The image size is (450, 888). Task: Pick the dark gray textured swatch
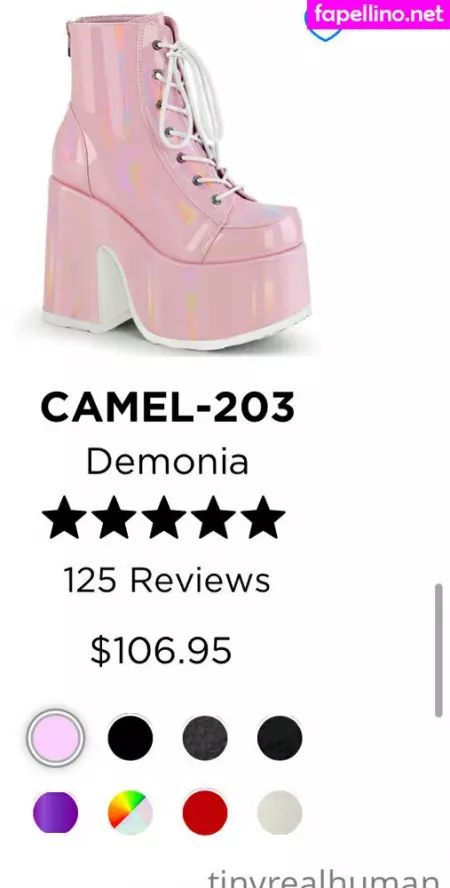[x=205, y=738]
